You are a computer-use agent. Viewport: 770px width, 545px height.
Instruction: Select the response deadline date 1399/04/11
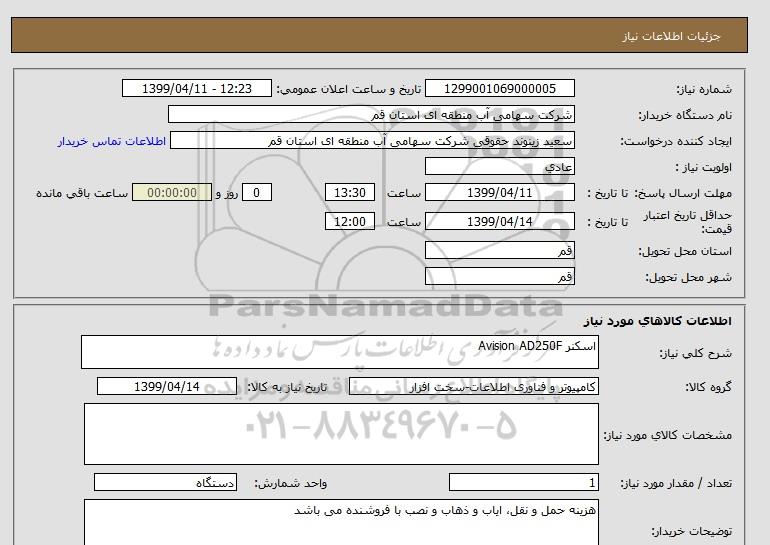499,192
